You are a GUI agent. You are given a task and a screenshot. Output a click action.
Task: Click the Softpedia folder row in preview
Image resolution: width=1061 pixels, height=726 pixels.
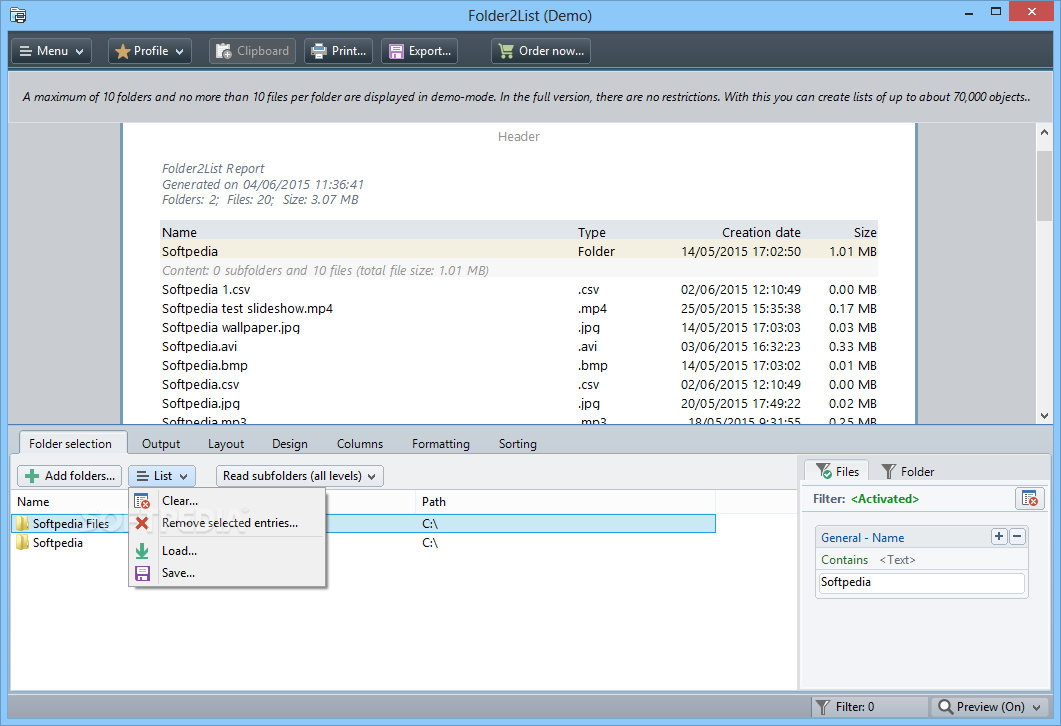pyautogui.click(x=519, y=251)
